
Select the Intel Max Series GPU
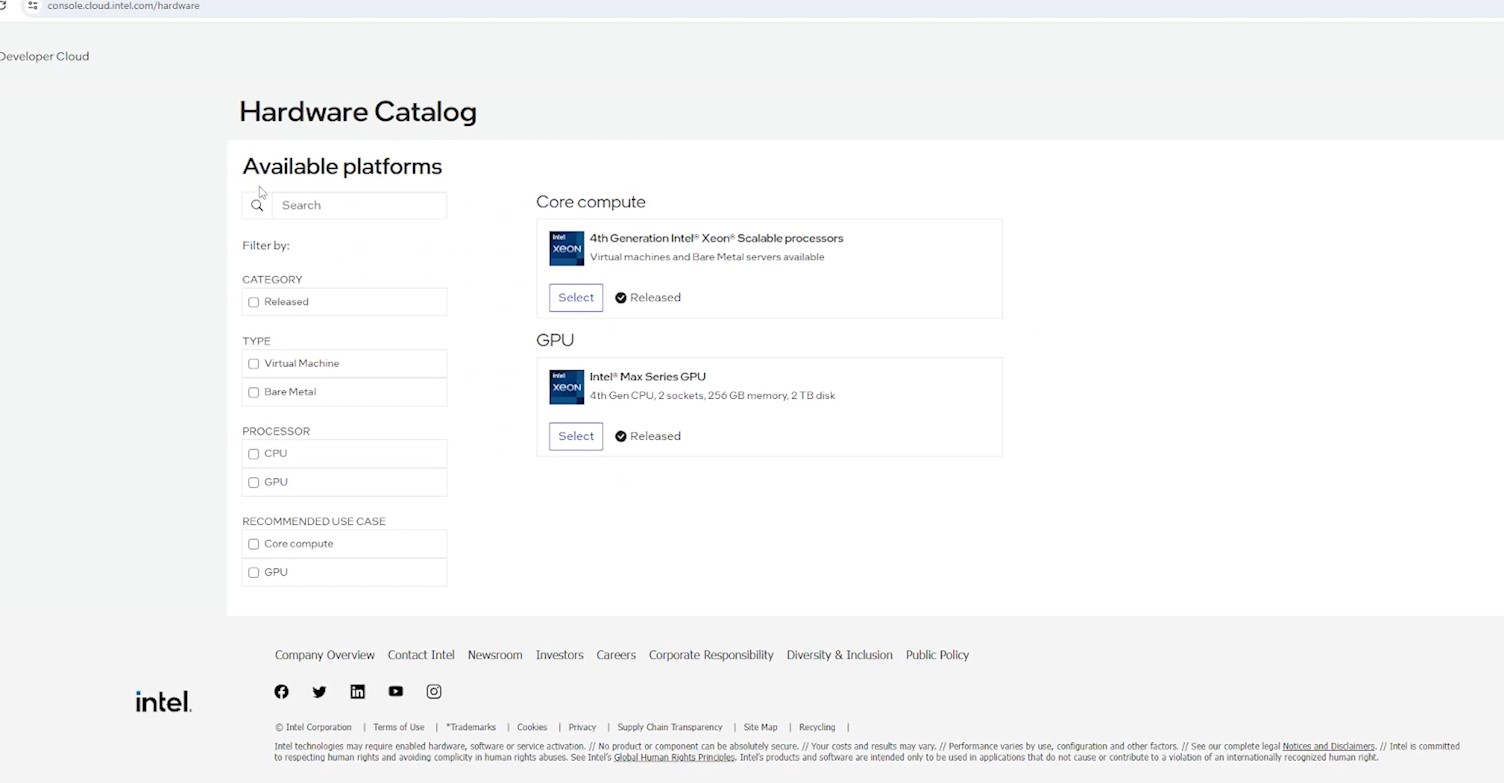tap(576, 436)
